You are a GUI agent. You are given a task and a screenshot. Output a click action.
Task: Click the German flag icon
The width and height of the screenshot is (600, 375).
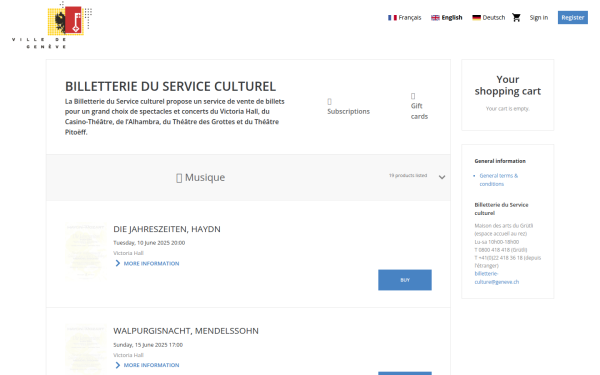(x=476, y=18)
